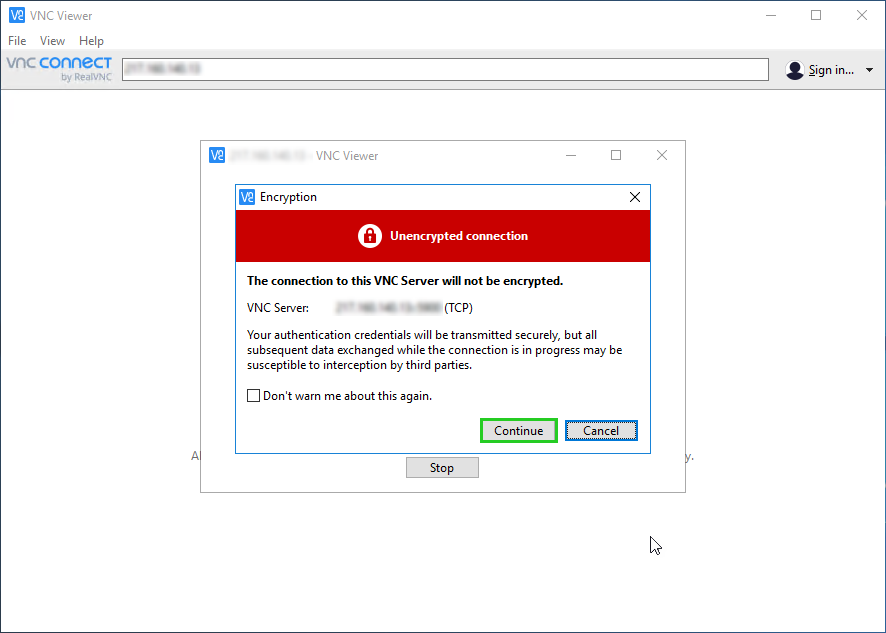Close the Encryption dialog

(634, 197)
